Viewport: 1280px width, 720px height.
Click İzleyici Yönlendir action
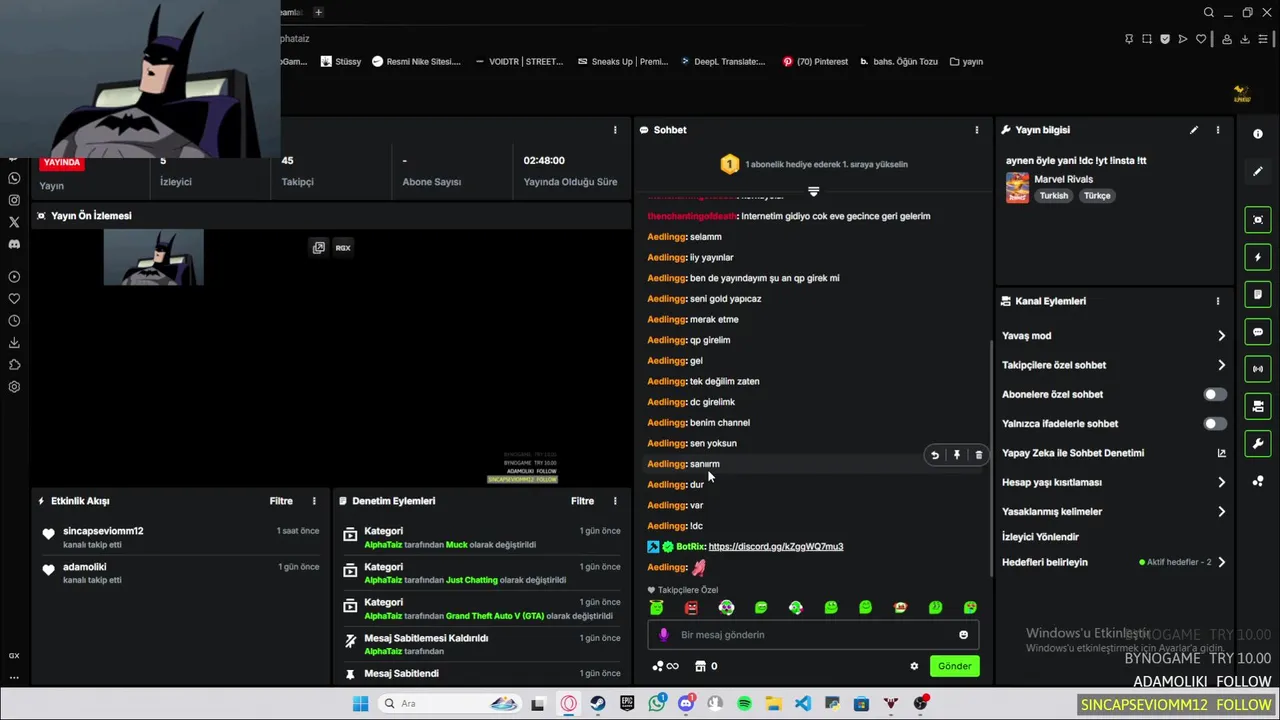pyautogui.click(x=1041, y=537)
